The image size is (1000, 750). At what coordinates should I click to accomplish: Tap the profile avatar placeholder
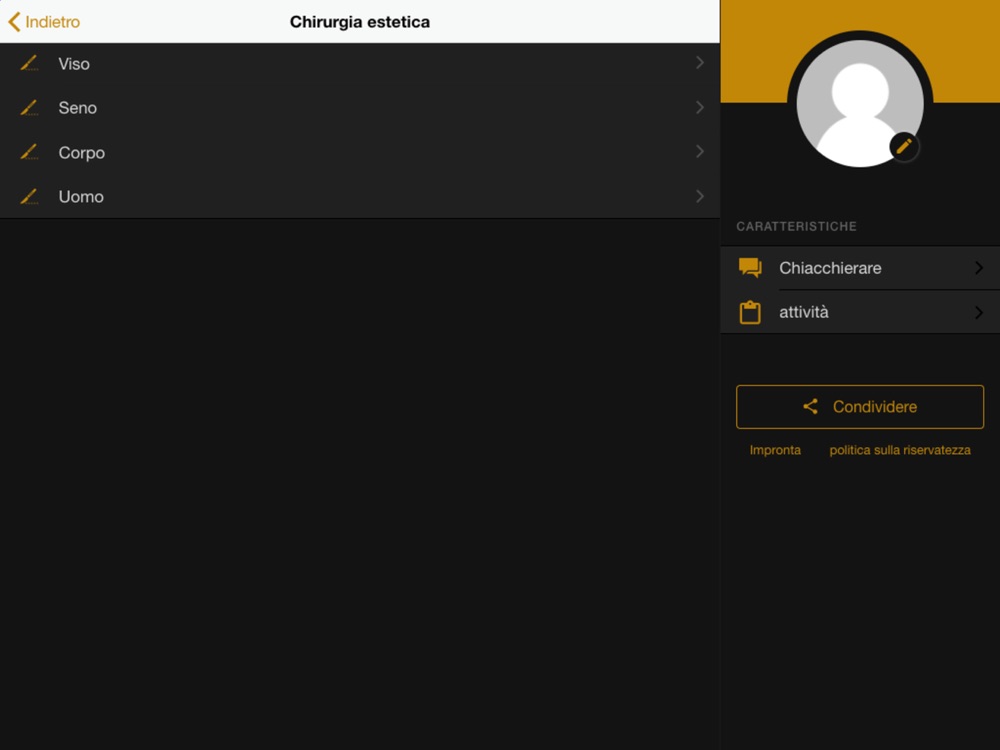coord(860,103)
